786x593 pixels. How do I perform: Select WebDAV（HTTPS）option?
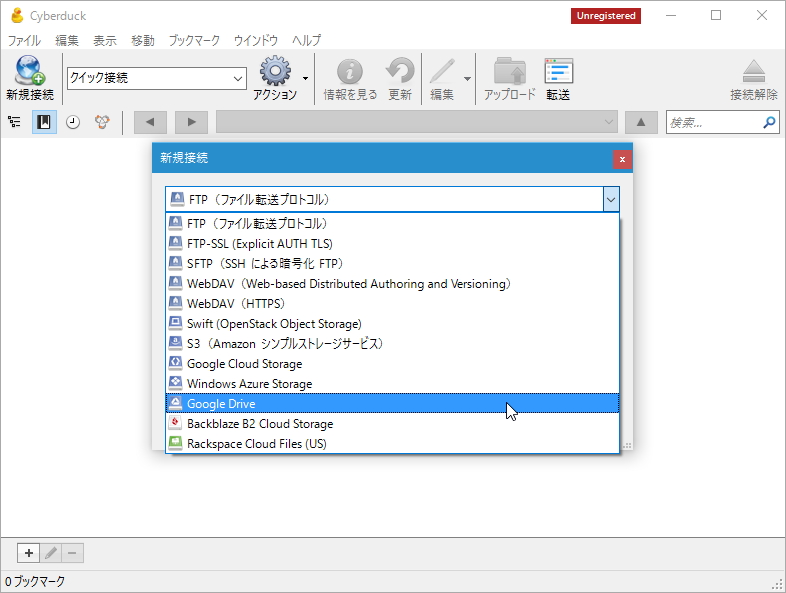[392, 303]
